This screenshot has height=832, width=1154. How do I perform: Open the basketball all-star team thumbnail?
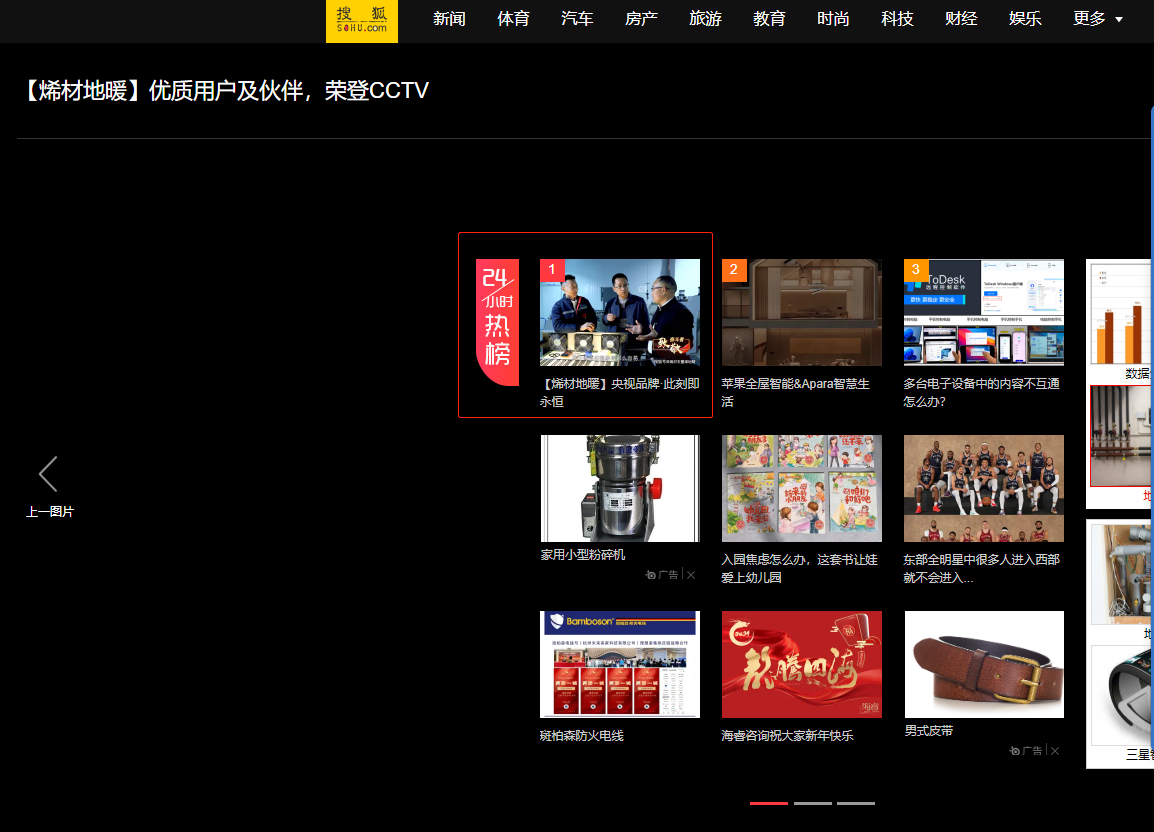983,488
